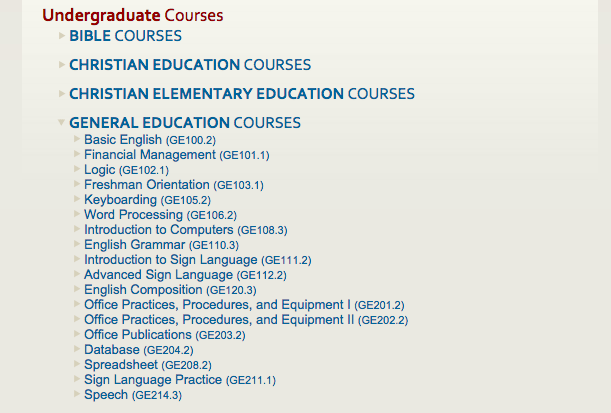
Task: Select Introduction to Computers course
Action: pyautogui.click(x=185, y=230)
